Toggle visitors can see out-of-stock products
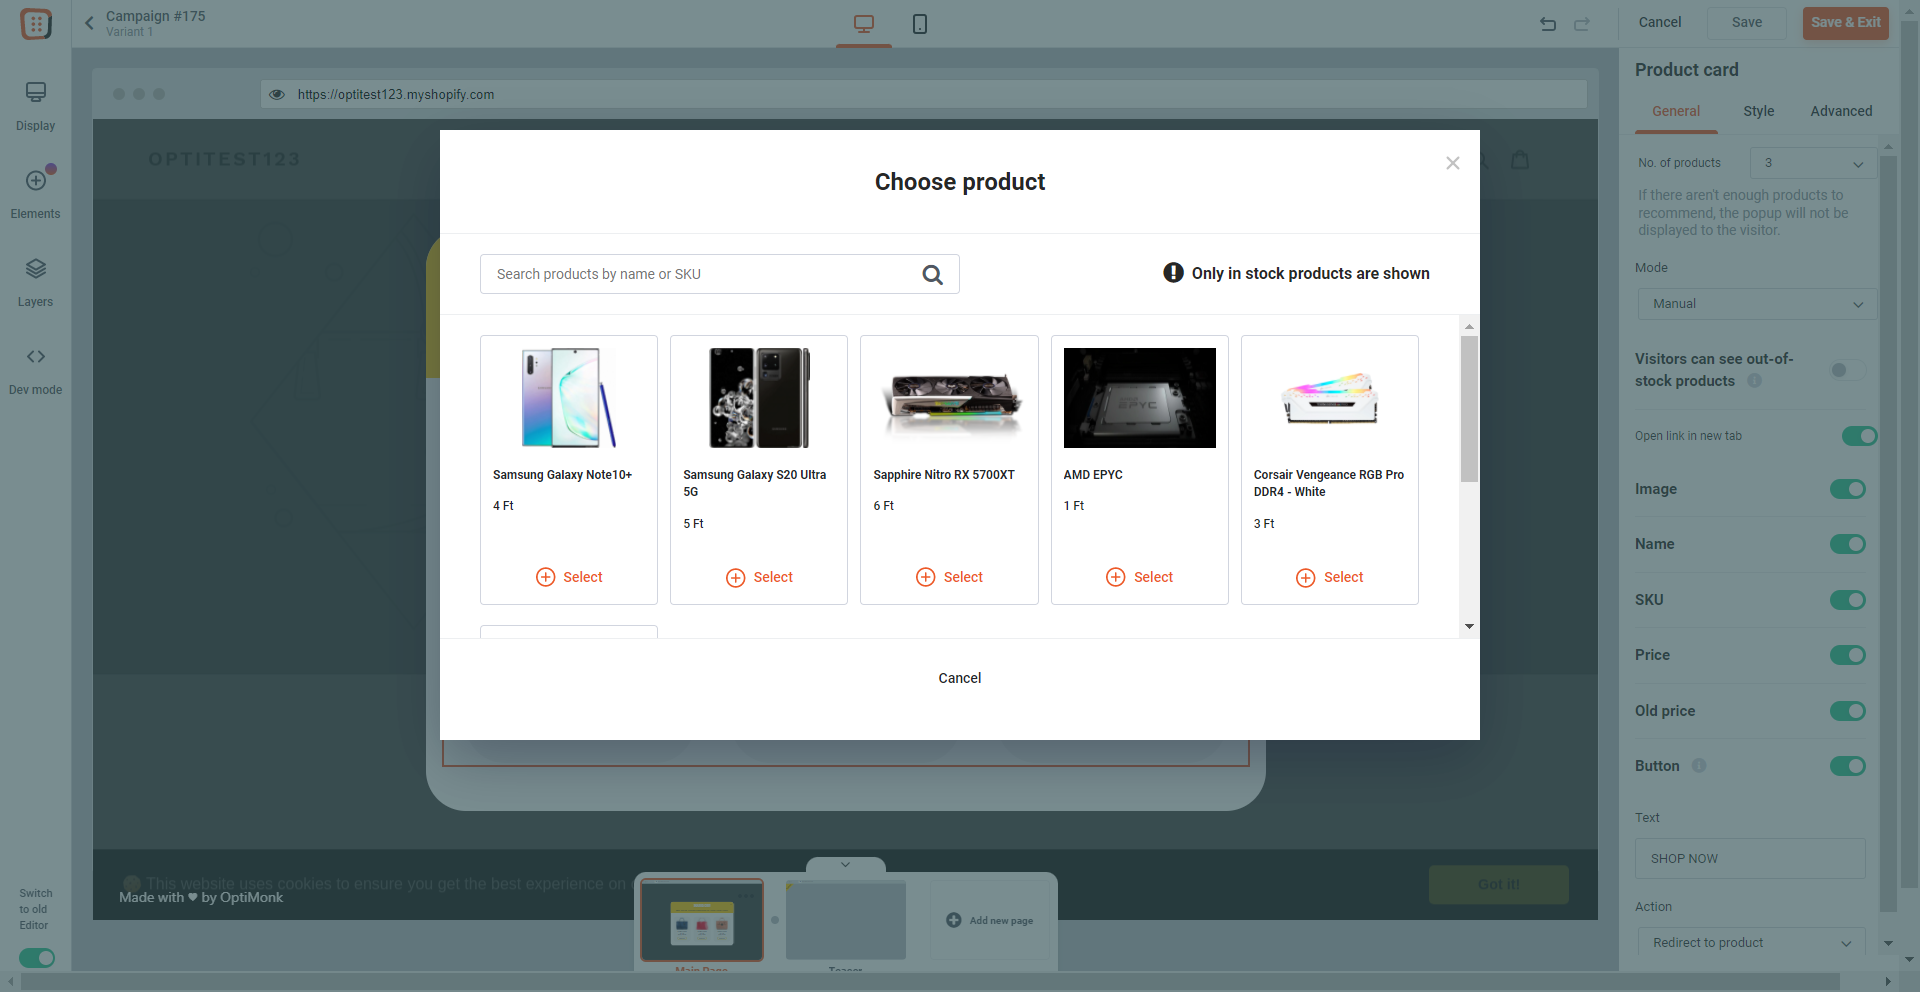The height and width of the screenshot is (992, 1920). [1847, 370]
